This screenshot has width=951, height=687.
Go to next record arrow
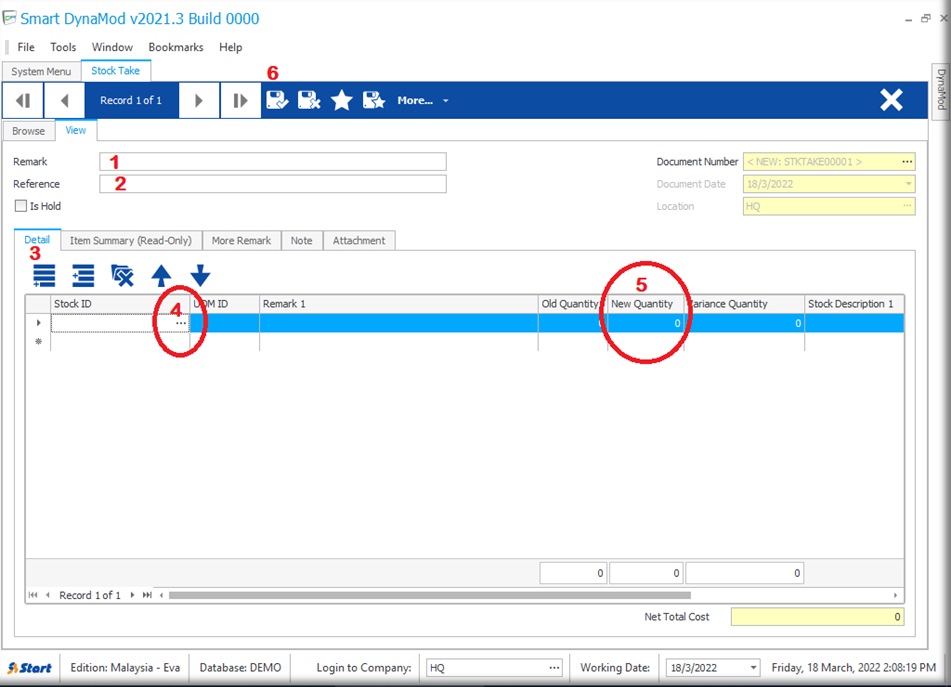coord(199,100)
